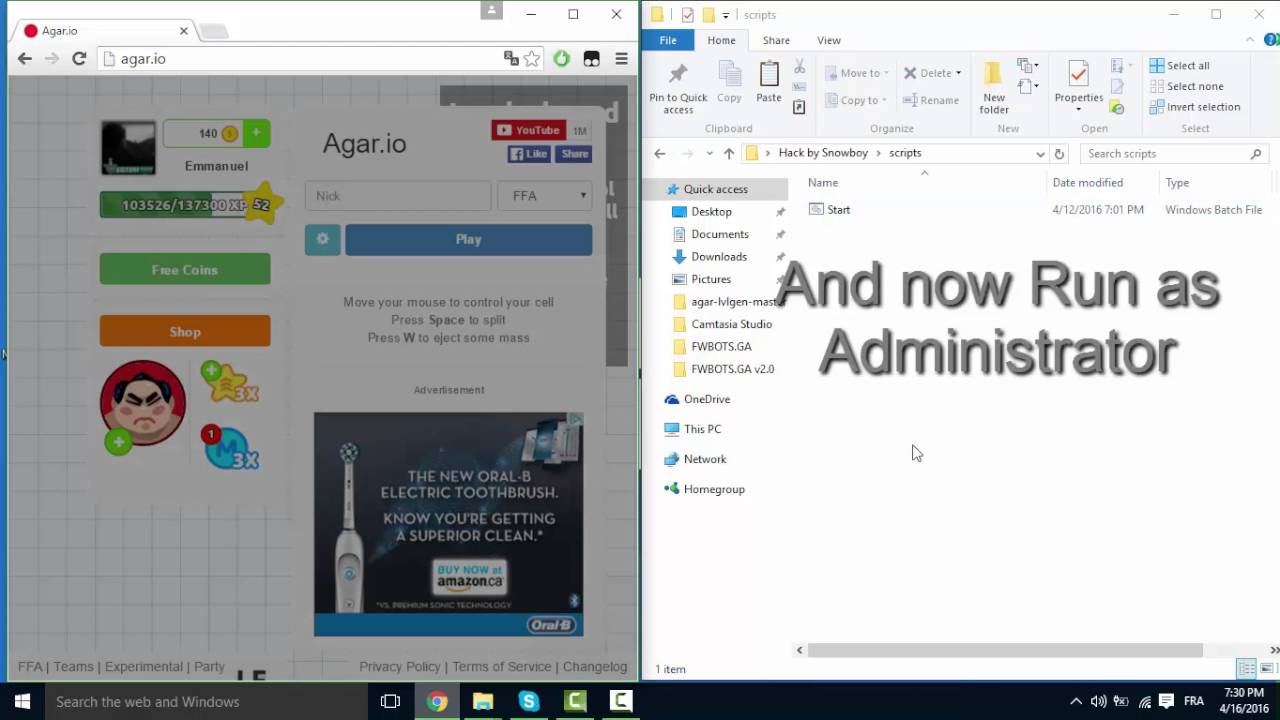Collapse the Explorer ribbon chevron

(x=1251, y=40)
